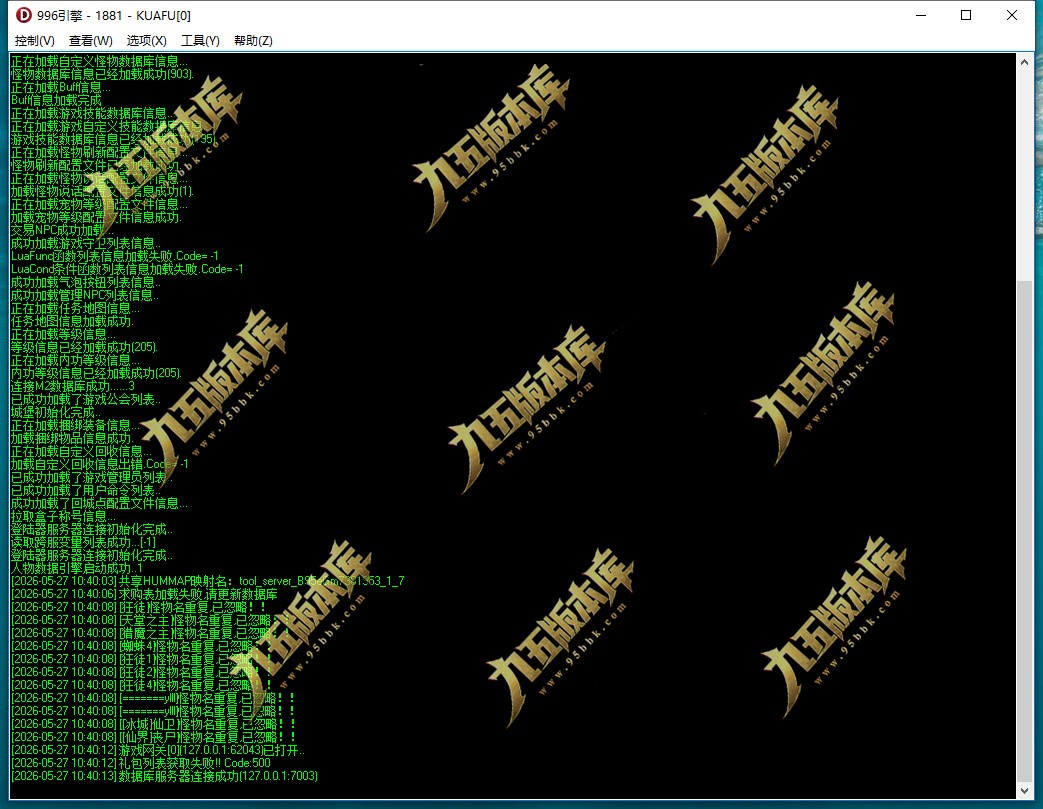
Task: Click log line '城堡初始化完成..'
Action: [x=57, y=412]
